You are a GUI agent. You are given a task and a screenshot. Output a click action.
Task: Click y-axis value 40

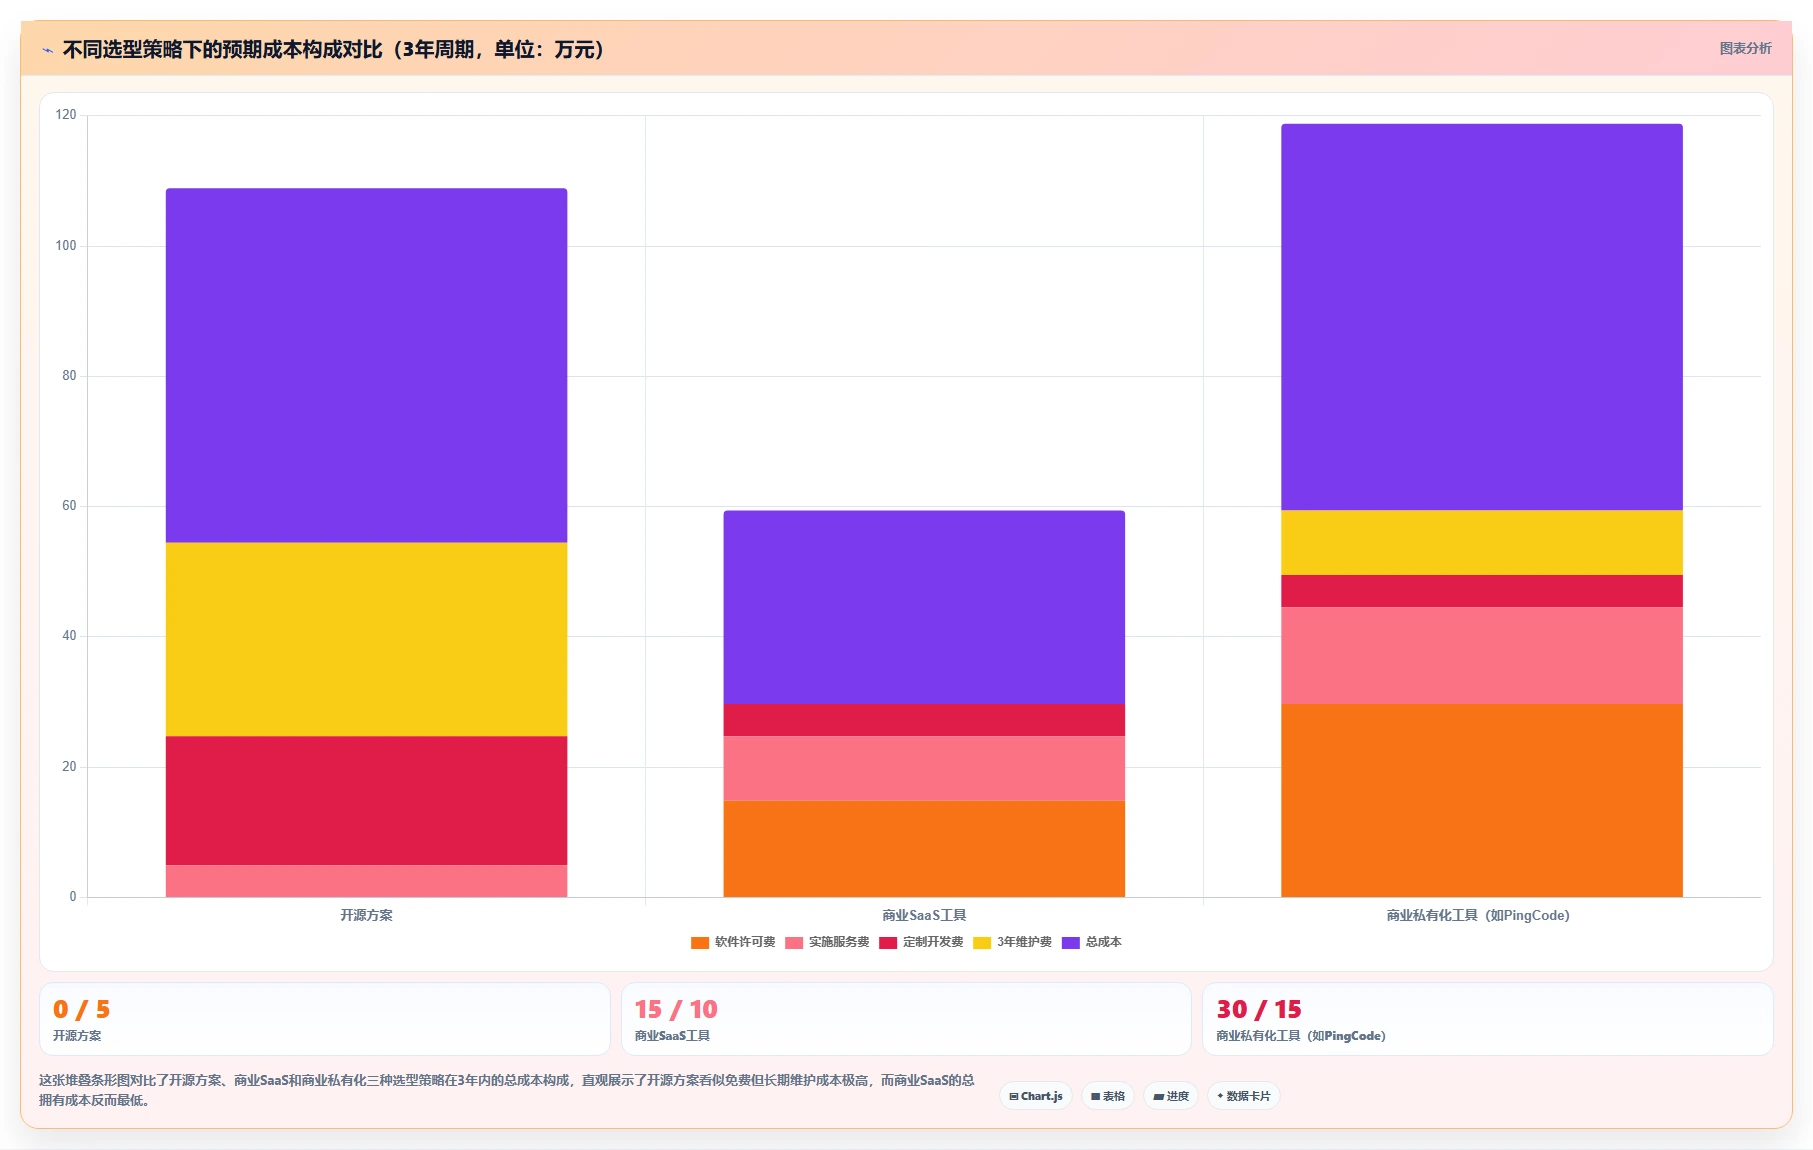pos(69,636)
